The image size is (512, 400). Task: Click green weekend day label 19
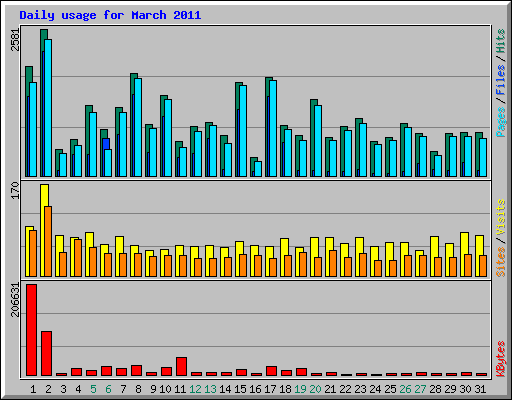(300, 389)
